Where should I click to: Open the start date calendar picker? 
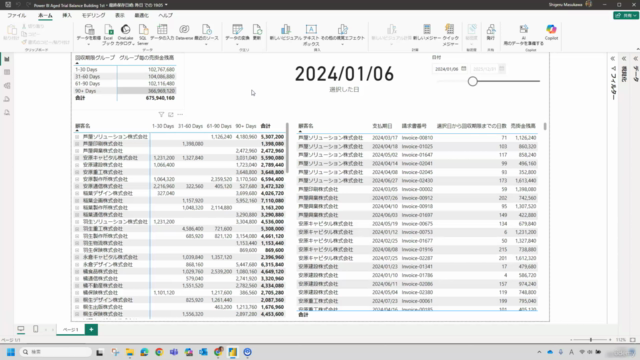[464, 69]
